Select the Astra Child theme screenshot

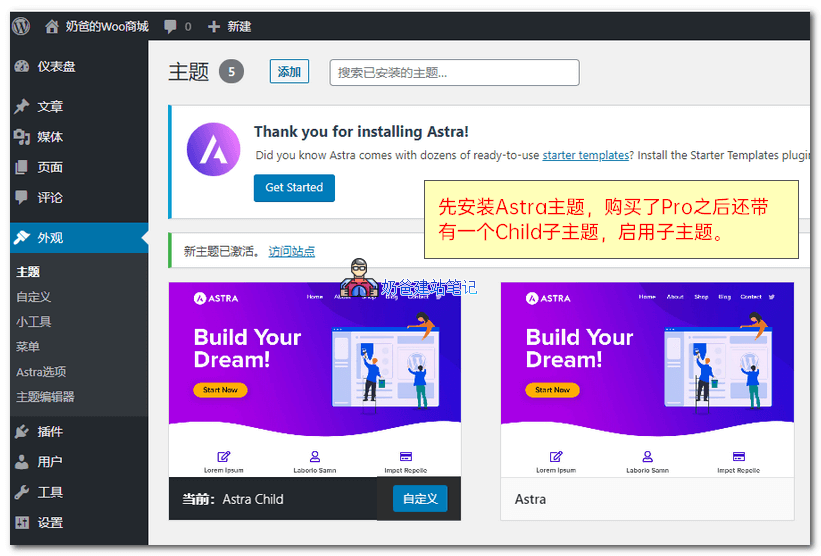pyautogui.click(x=315, y=380)
